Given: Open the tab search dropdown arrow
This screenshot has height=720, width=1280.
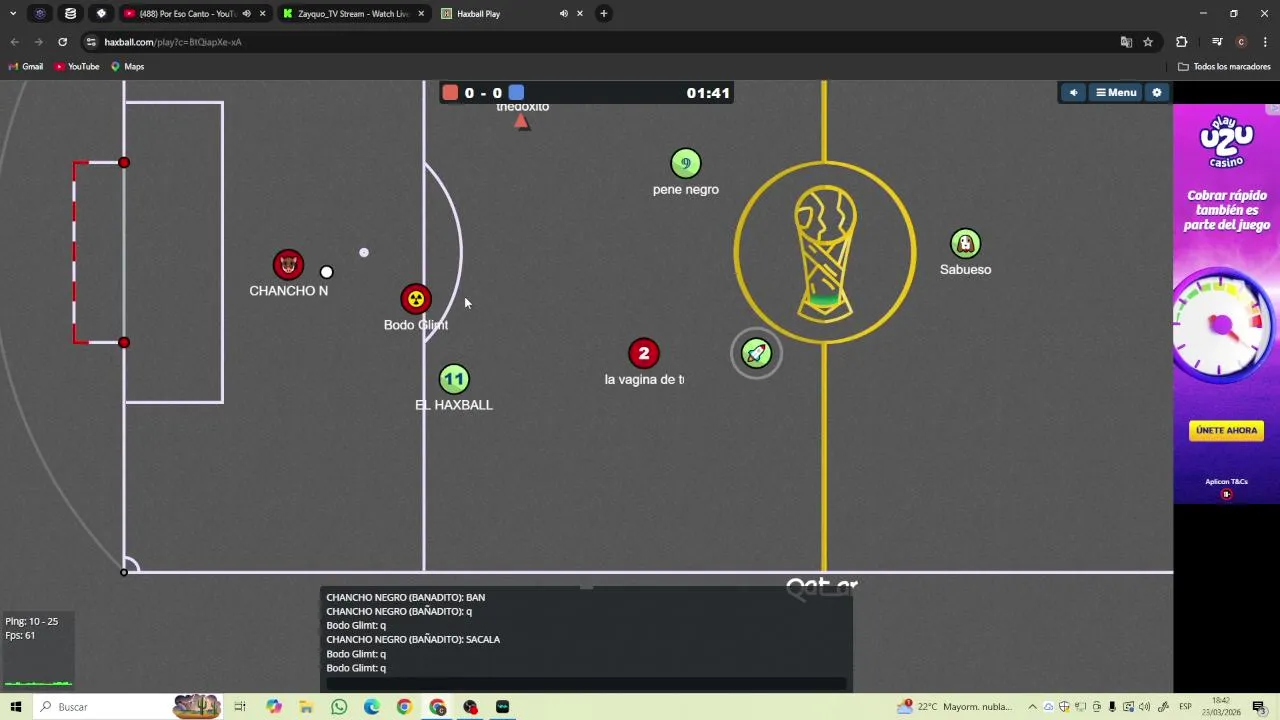Looking at the screenshot, I should (x=13, y=14).
